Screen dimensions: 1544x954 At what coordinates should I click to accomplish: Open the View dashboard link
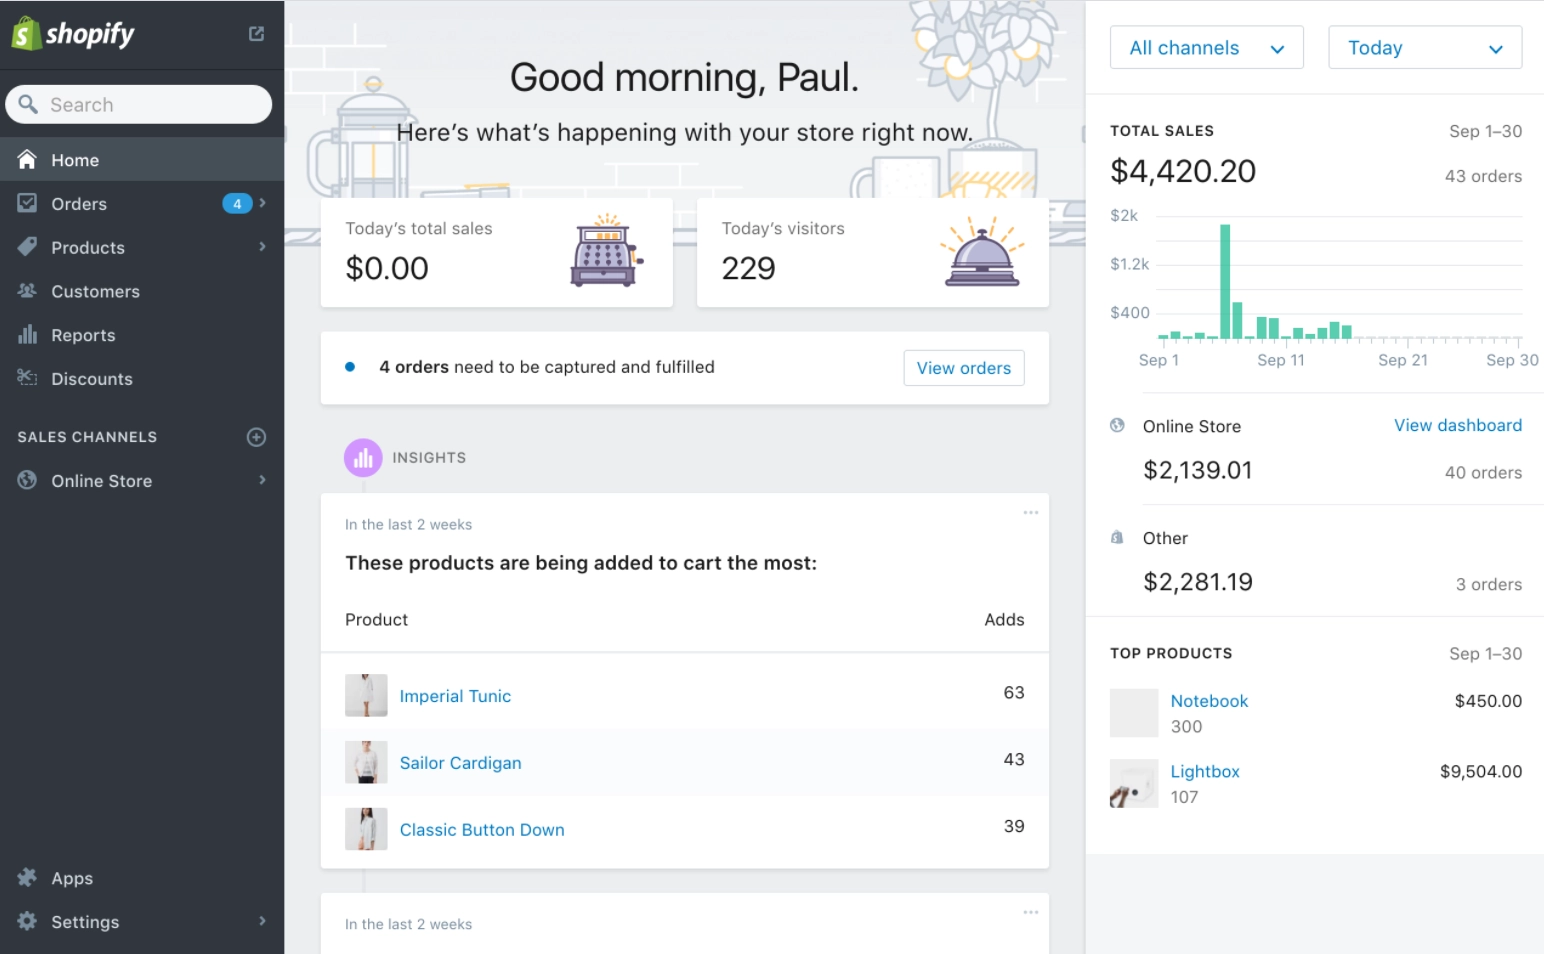pos(1458,425)
